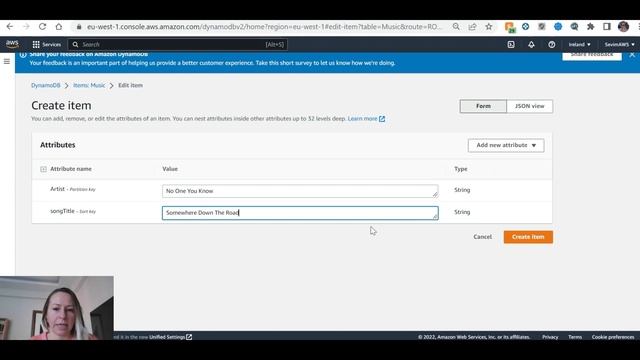Open the browser zoom magnifier icon
This screenshot has width=640, height=360.
[x=456, y=27]
